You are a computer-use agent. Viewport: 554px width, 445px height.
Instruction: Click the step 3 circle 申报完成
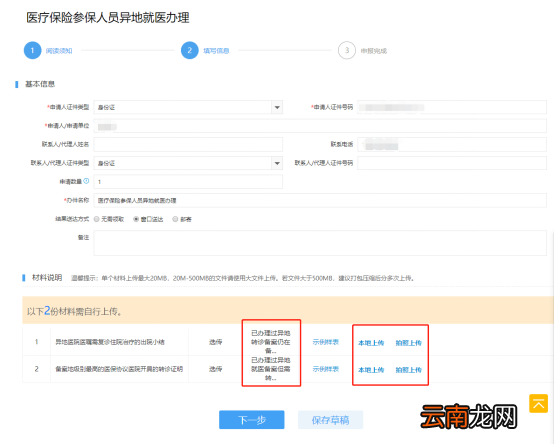(x=347, y=51)
